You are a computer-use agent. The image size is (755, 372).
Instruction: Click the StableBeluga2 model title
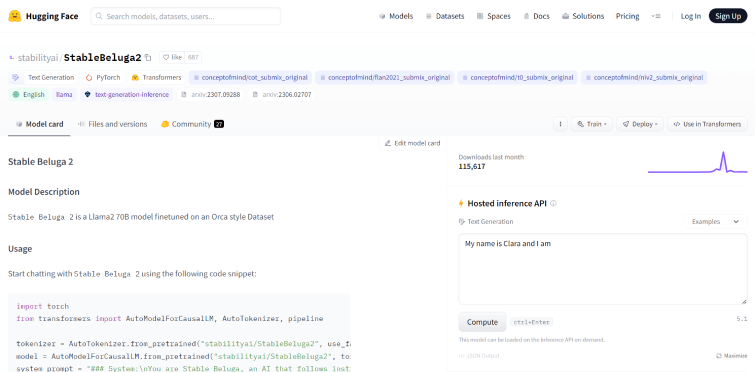pyautogui.click(x=103, y=58)
